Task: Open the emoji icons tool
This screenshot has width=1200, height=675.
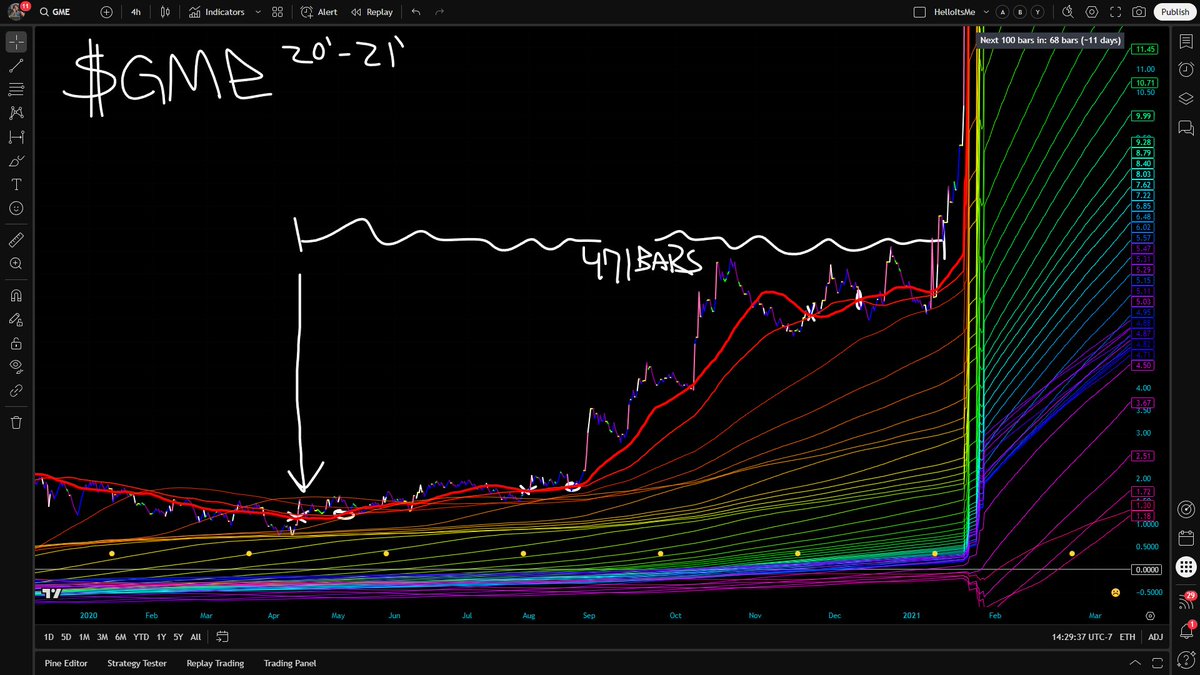Action: tap(16, 208)
